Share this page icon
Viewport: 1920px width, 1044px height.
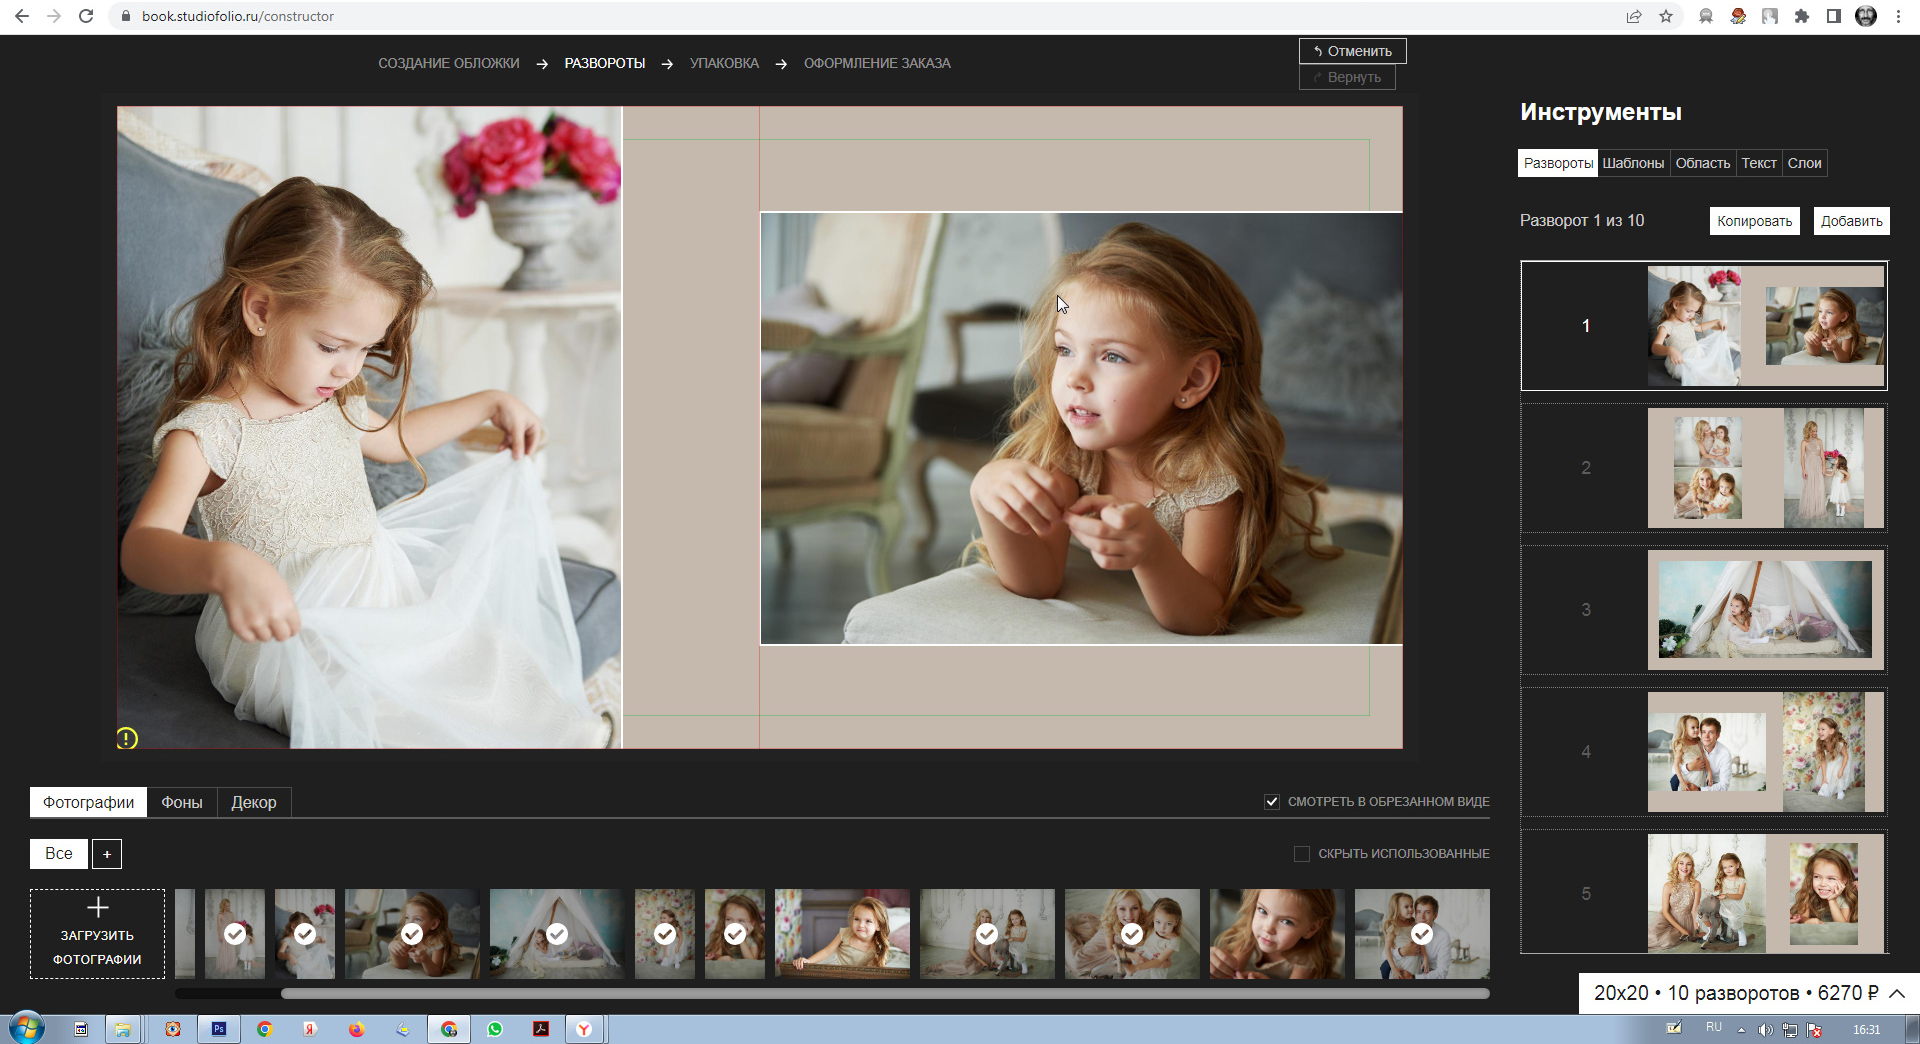click(x=1634, y=16)
